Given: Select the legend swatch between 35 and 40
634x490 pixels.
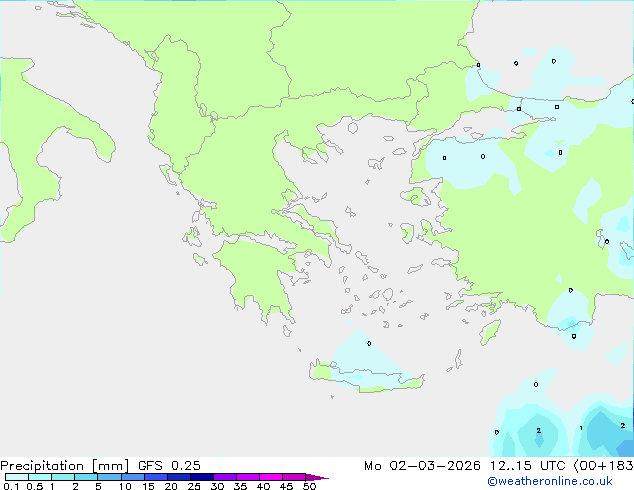Looking at the screenshot, I should tap(247, 477).
